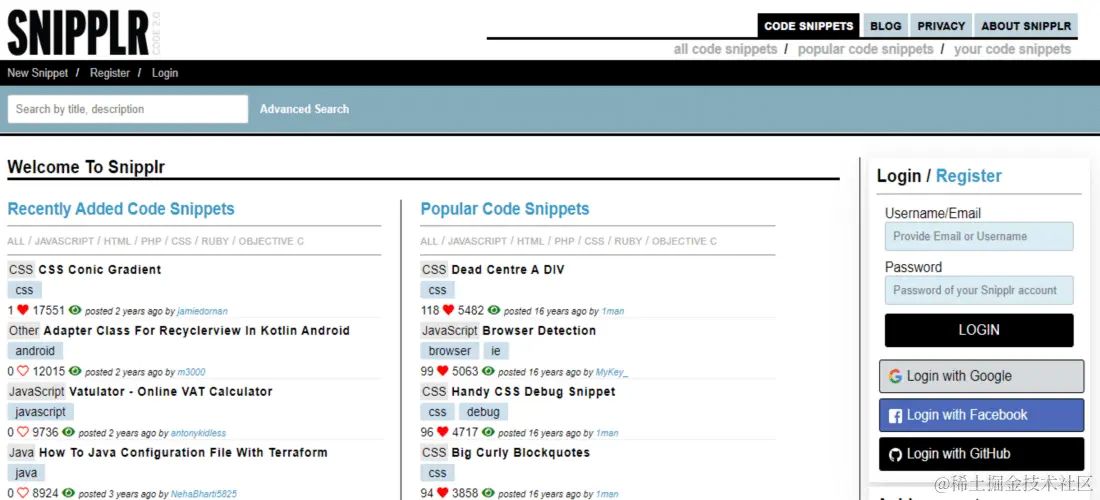Open the Blog tab
The image size is (1100, 500).
pyautogui.click(x=885, y=26)
